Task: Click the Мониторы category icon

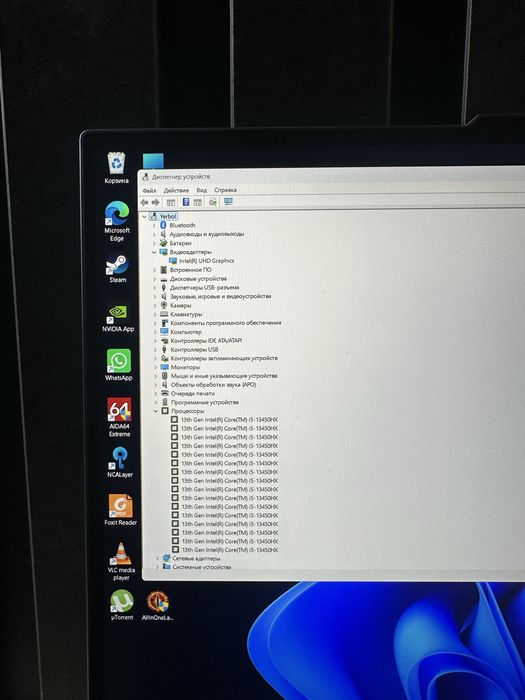Action: click(164, 367)
